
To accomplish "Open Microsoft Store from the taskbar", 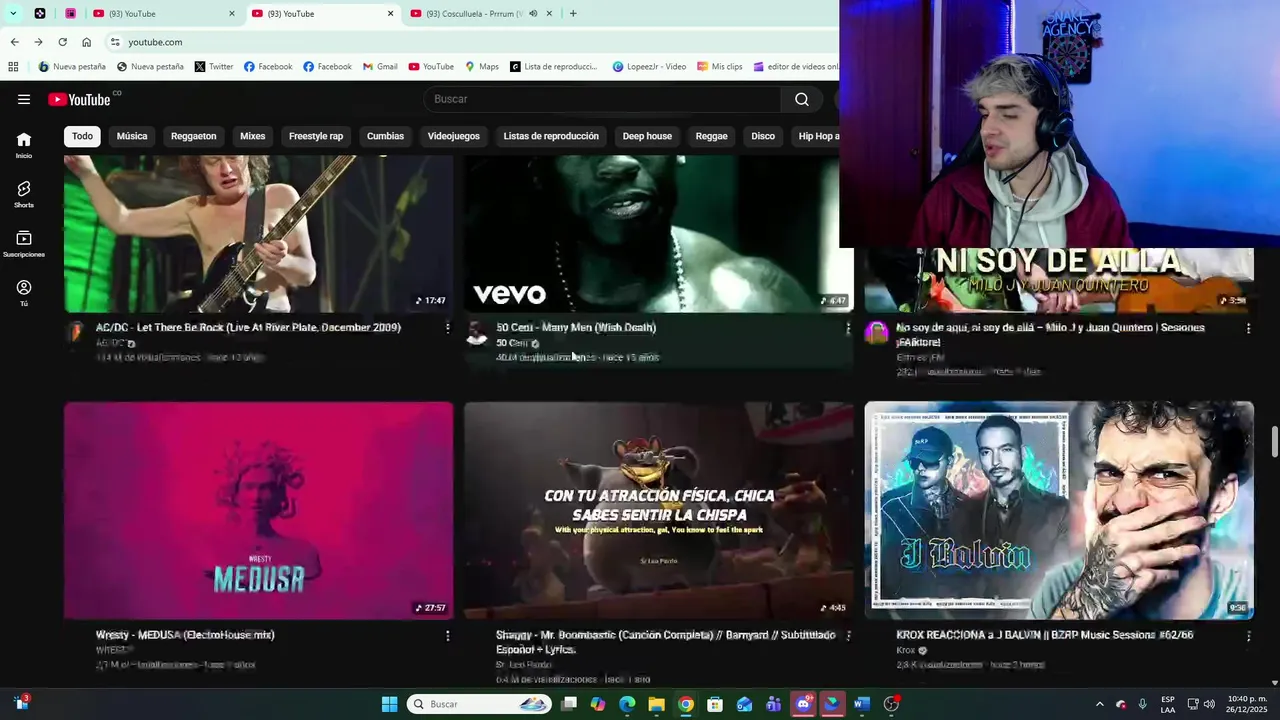I will pyautogui.click(x=715, y=704).
